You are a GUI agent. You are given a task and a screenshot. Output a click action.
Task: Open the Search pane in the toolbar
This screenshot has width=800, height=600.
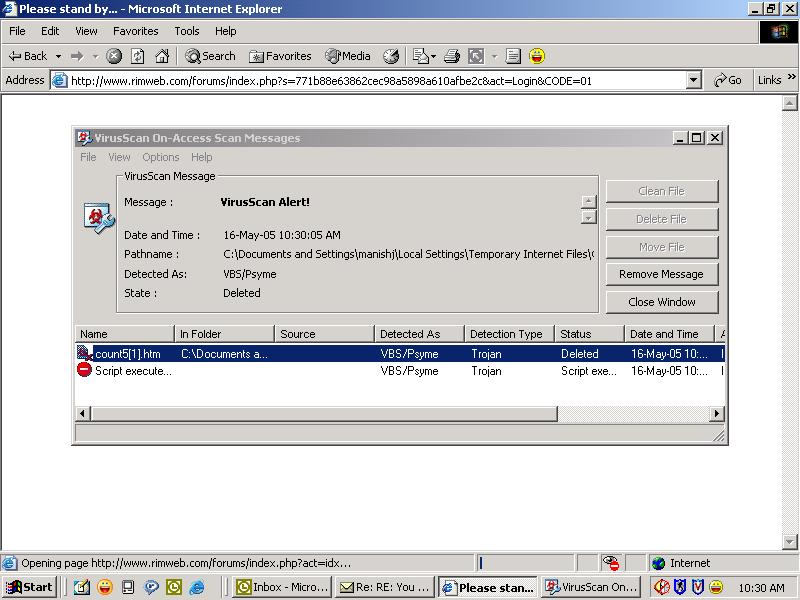click(x=211, y=56)
